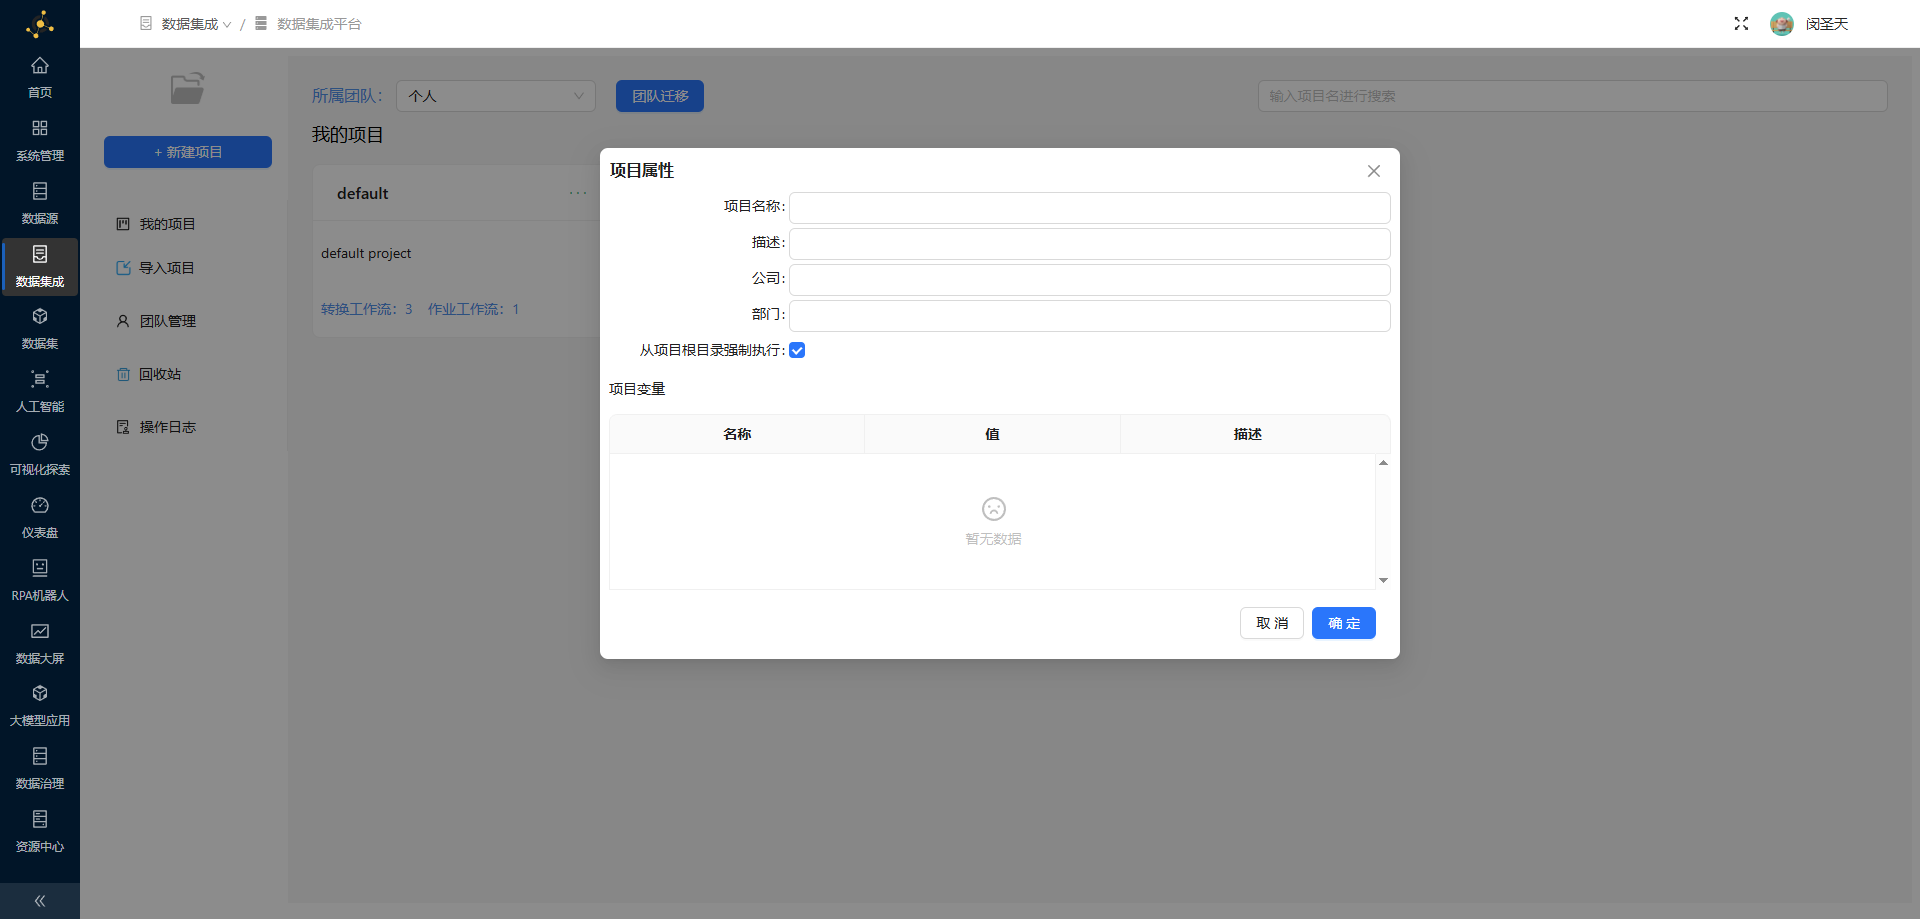Click the variable table scrollbar down arrow
Screen dimensions: 1920x919
(1383, 580)
